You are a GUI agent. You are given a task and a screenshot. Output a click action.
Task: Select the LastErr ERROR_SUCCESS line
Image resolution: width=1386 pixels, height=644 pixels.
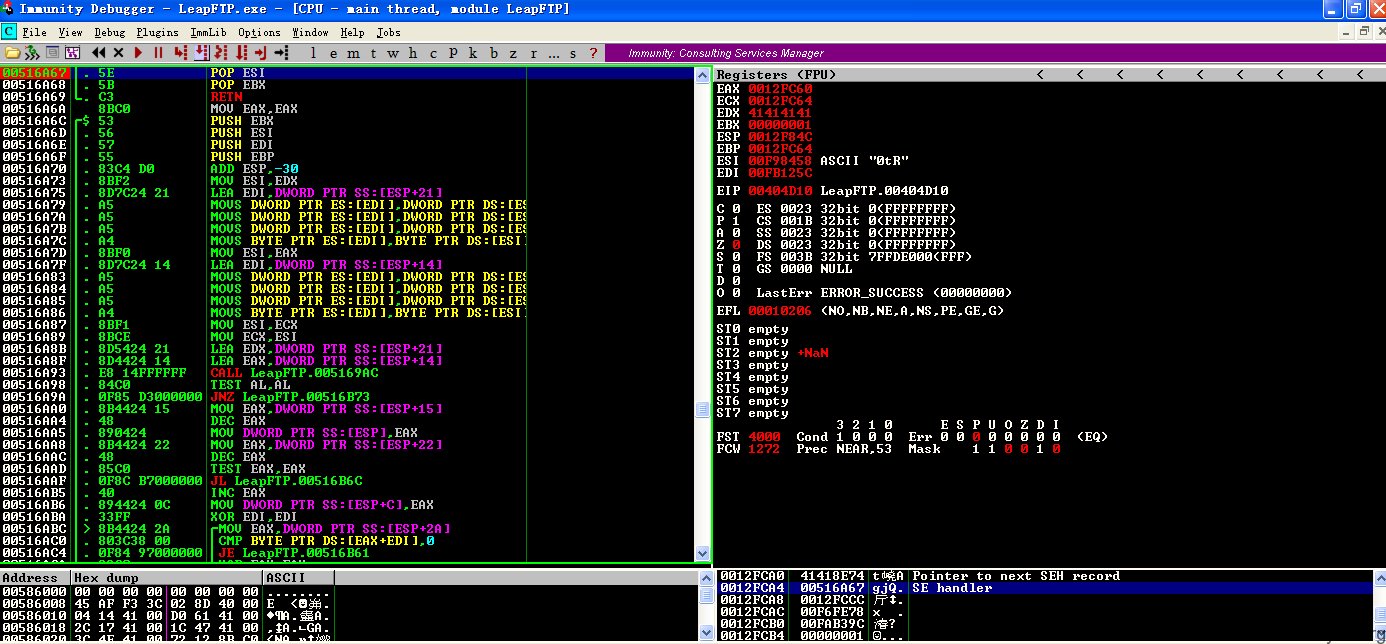[884, 293]
